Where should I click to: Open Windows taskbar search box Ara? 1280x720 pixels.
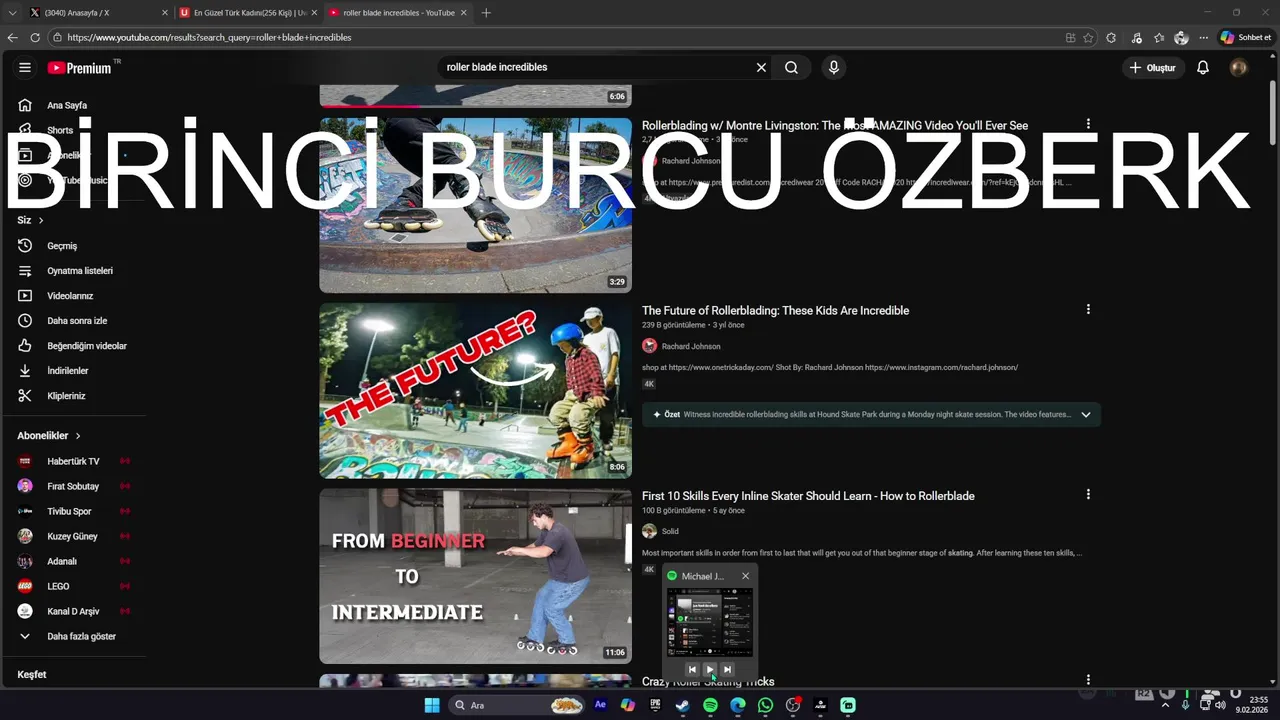coord(519,705)
